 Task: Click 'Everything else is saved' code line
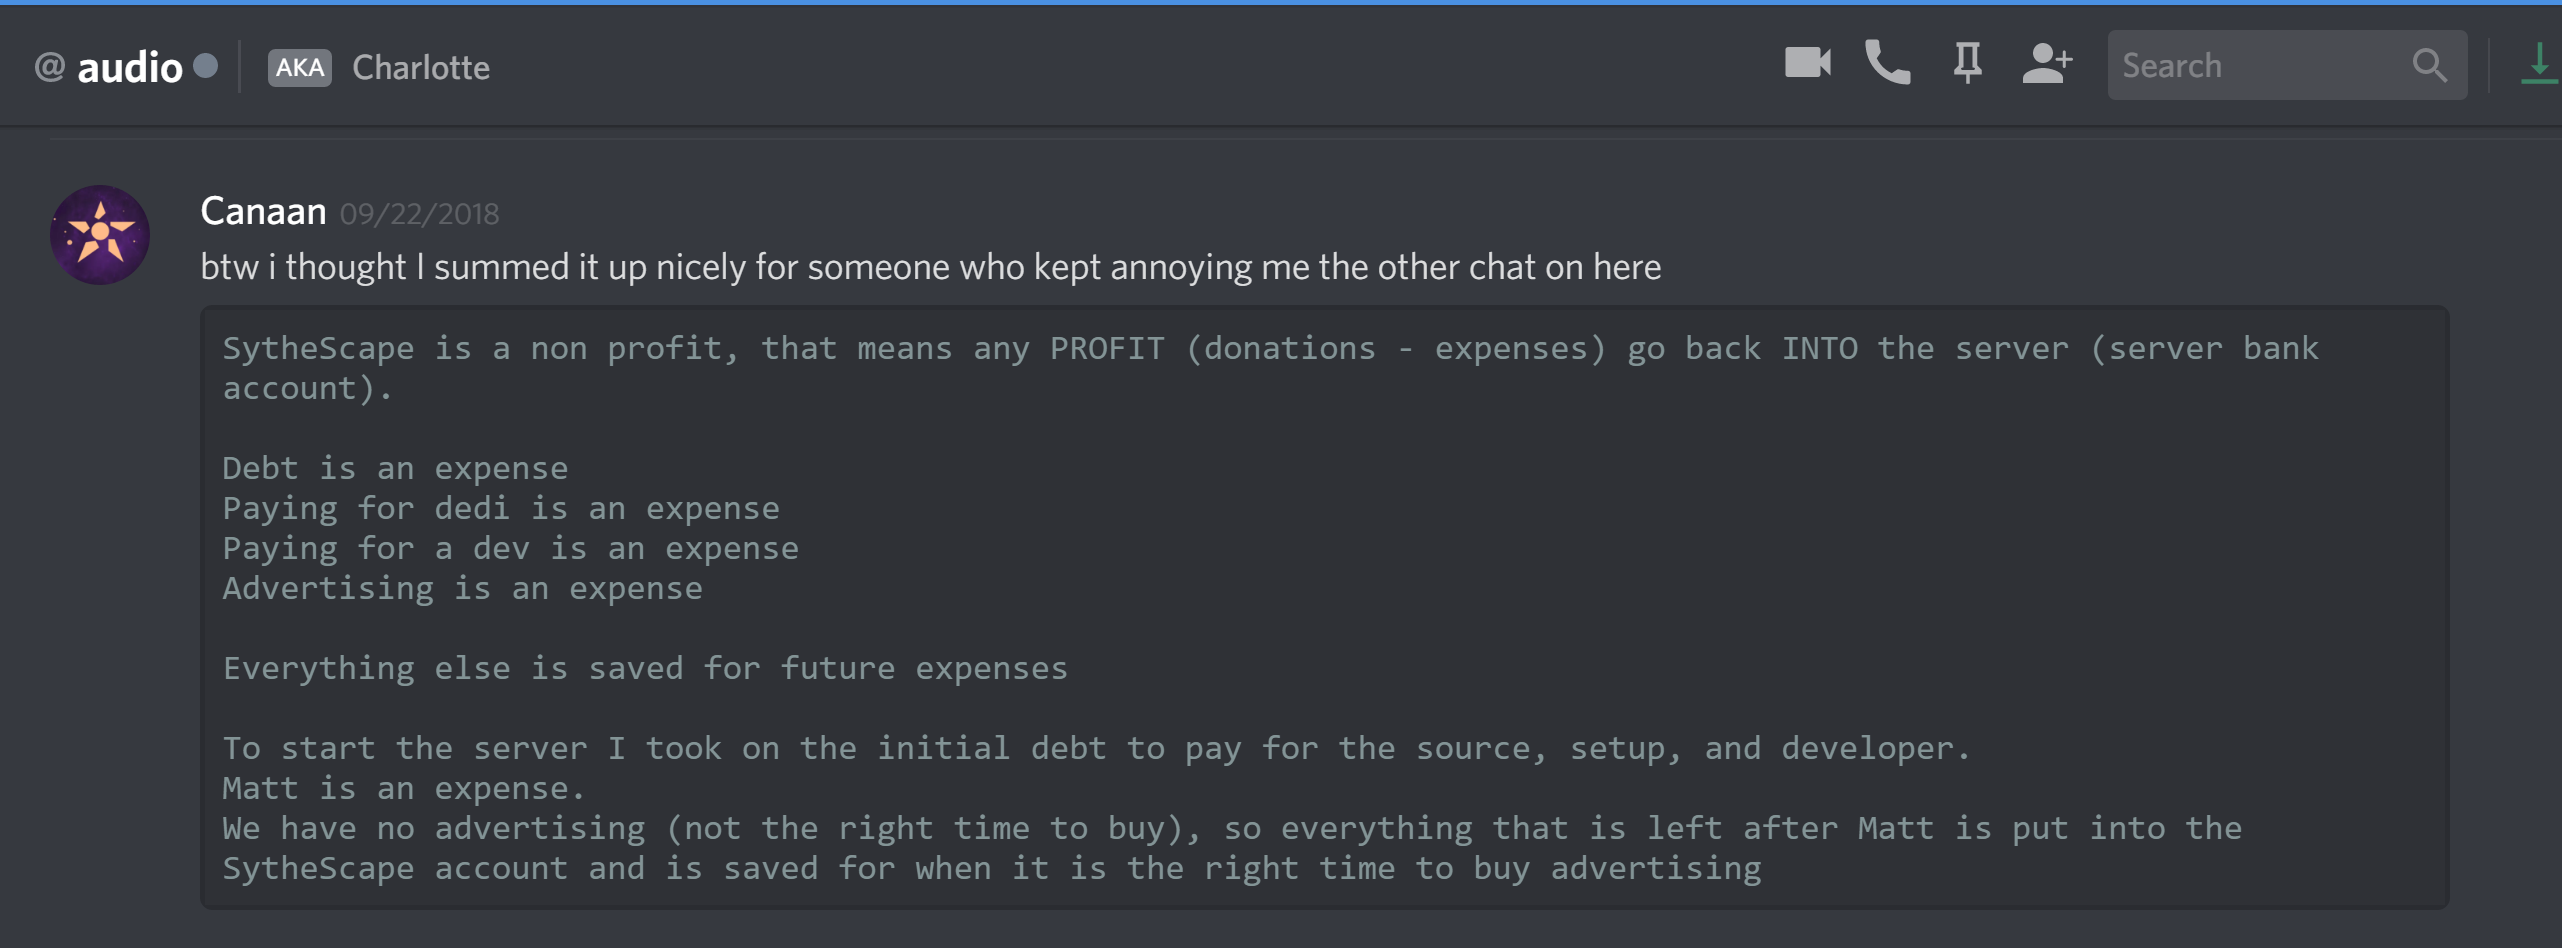click(645, 668)
